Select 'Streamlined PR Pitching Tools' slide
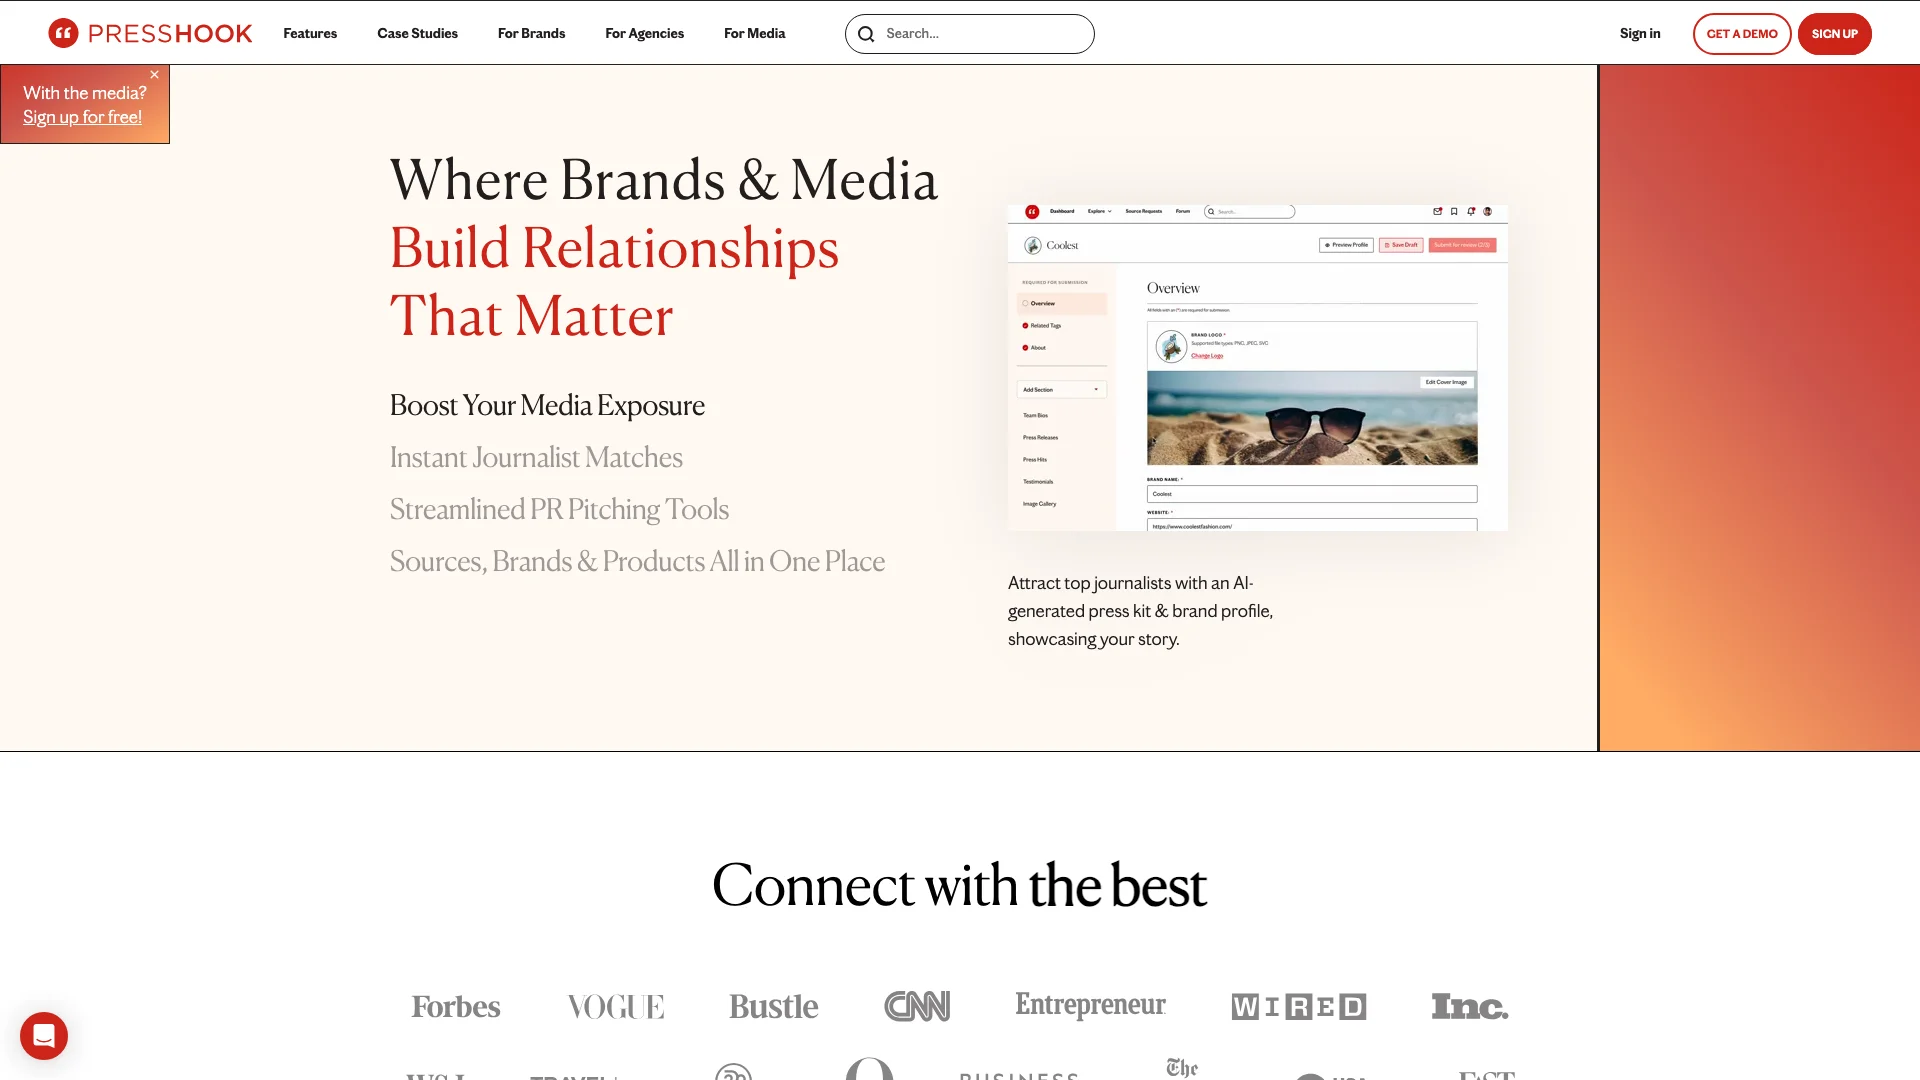 tap(559, 510)
